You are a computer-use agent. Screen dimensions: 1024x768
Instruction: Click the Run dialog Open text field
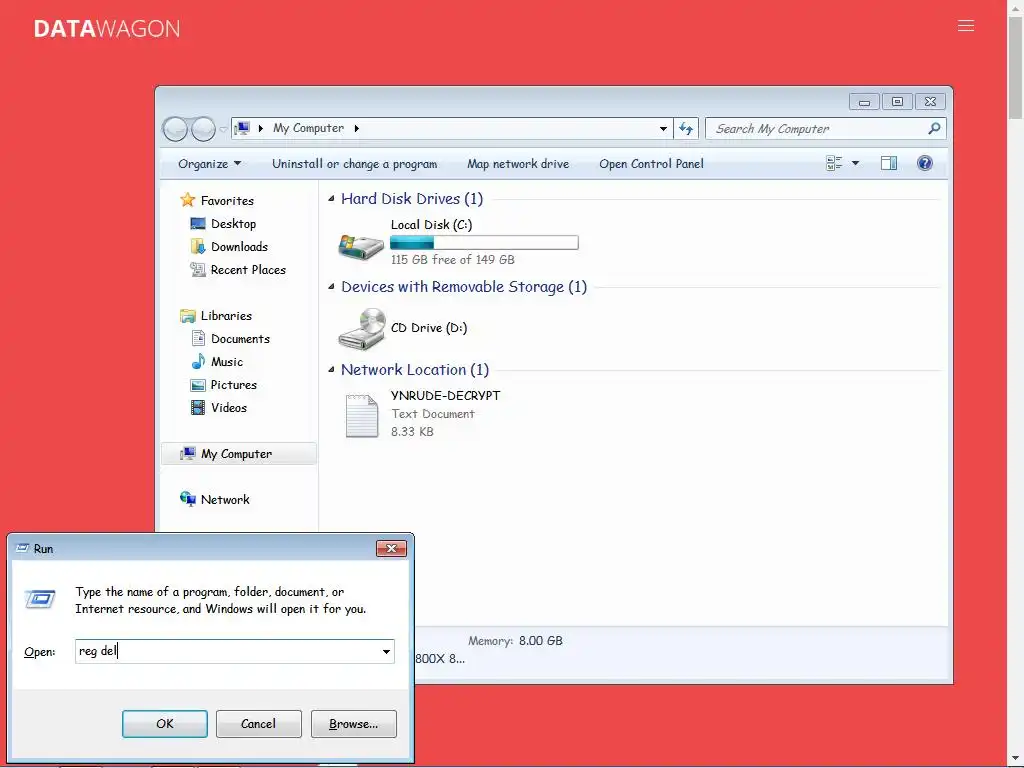point(227,651)
